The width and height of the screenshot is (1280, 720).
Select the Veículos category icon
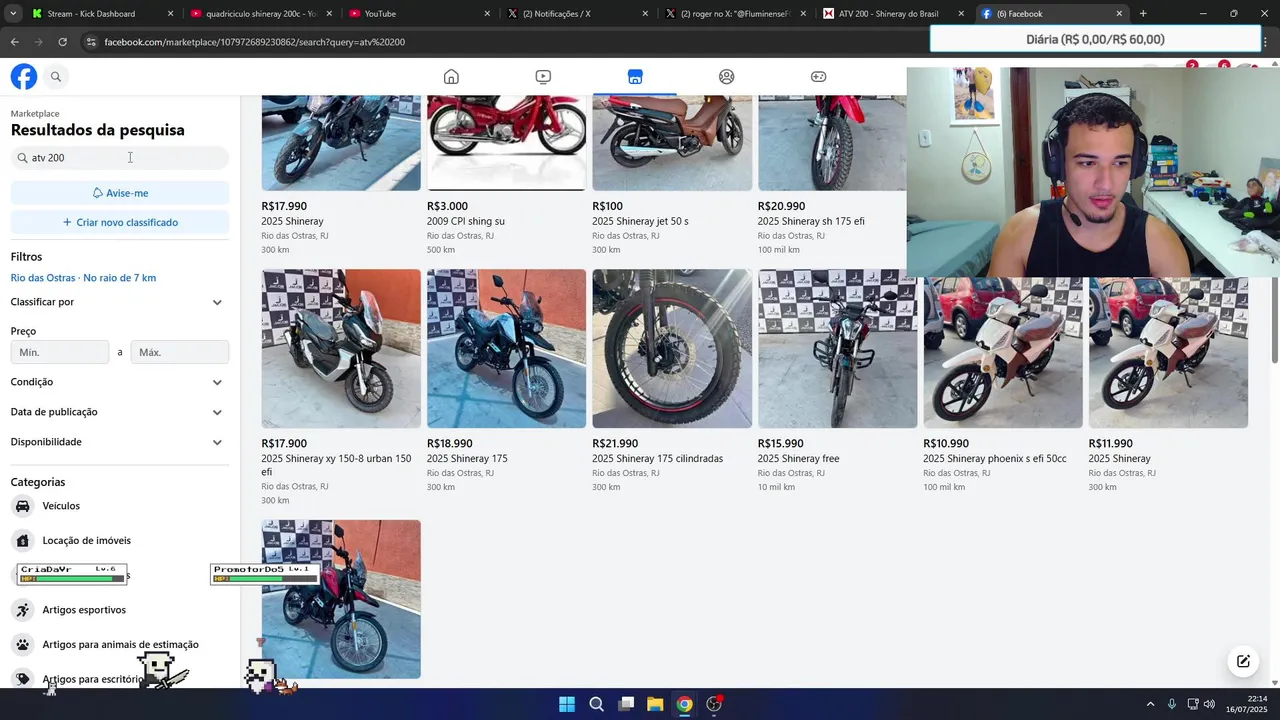pyautogui.click(x=22, y=506)
